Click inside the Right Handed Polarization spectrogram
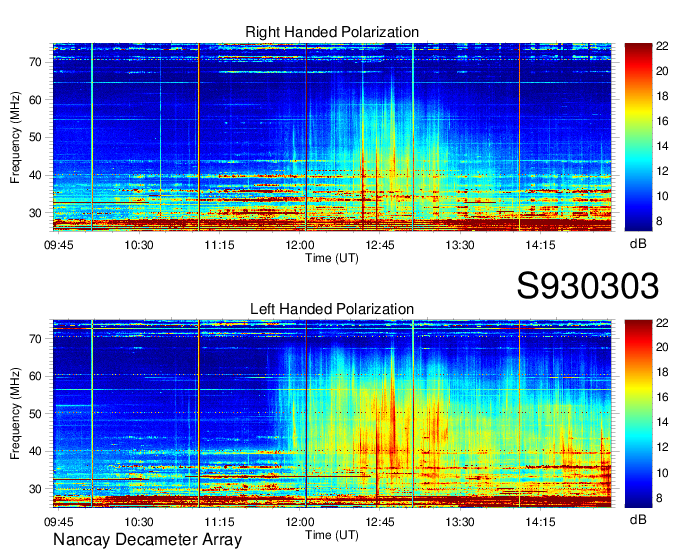 [332, 137]
